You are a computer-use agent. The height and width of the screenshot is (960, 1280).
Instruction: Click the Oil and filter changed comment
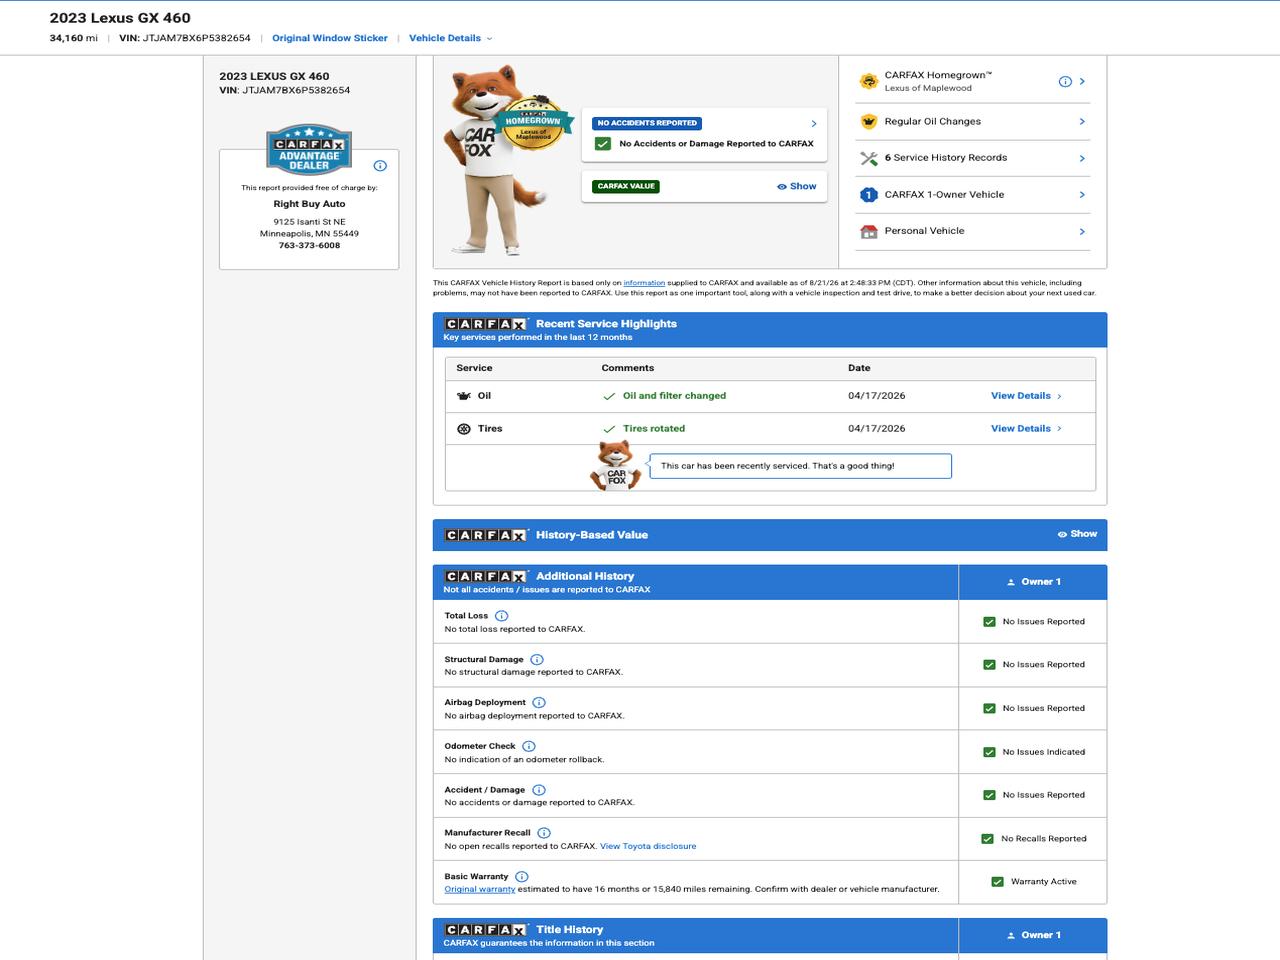pyautogui.click(x=674, y=396)
